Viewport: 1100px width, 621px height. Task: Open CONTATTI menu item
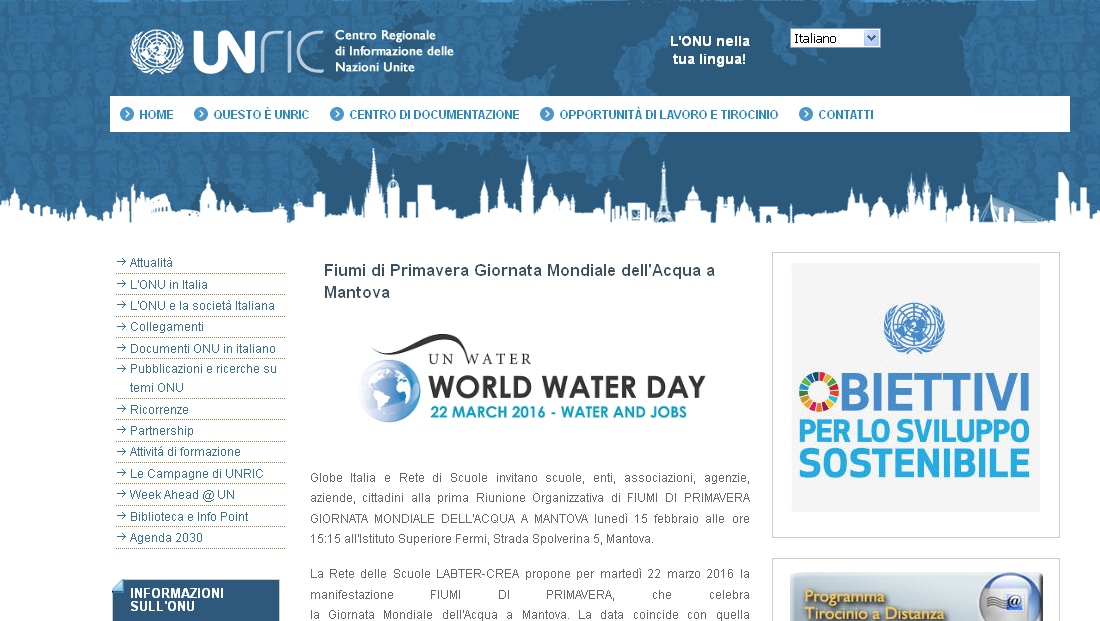(846, 114)
